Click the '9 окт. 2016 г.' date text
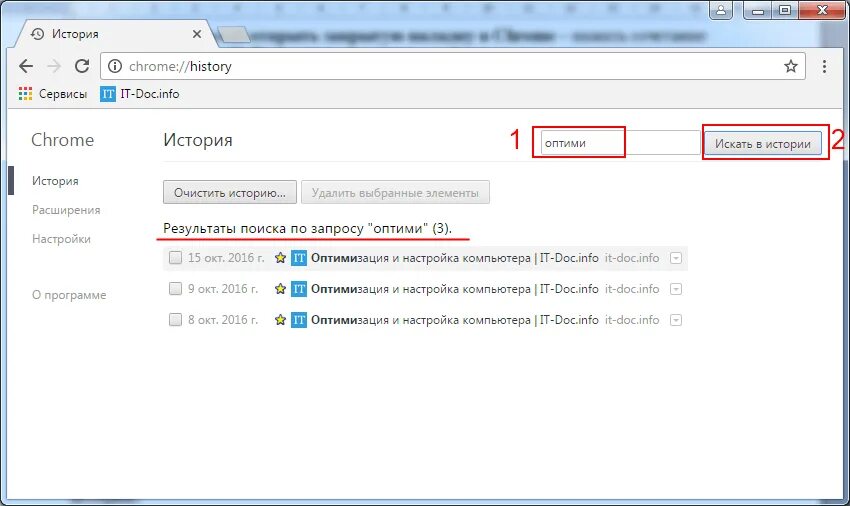Viewport: 850px width, 506px height. pos(223,289)
